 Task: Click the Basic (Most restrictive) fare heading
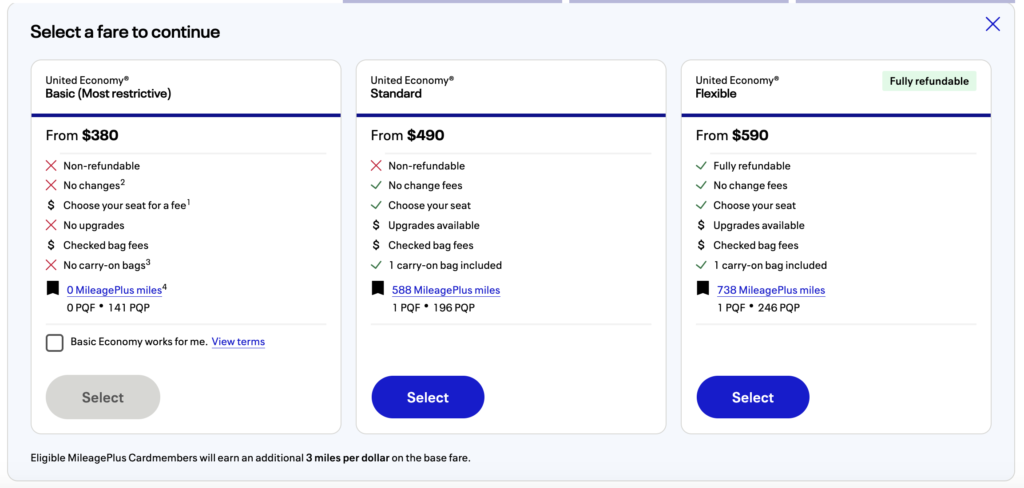click(x=108, y=93)
